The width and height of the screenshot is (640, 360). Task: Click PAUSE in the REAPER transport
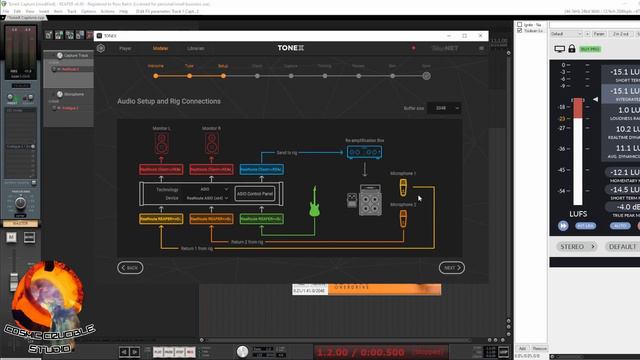coord(169,352)
